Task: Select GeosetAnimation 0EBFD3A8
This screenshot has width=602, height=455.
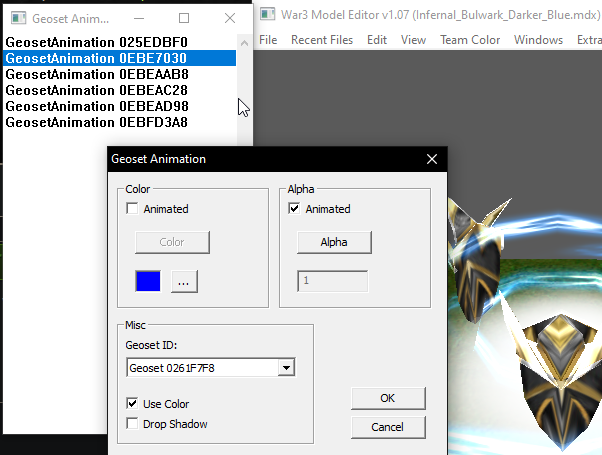Action: [119, 122]
